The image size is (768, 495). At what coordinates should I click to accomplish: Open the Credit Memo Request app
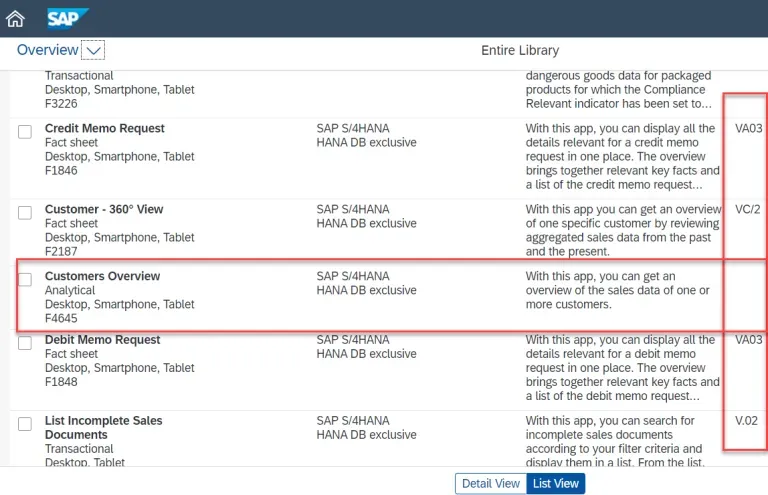point(105,128)
